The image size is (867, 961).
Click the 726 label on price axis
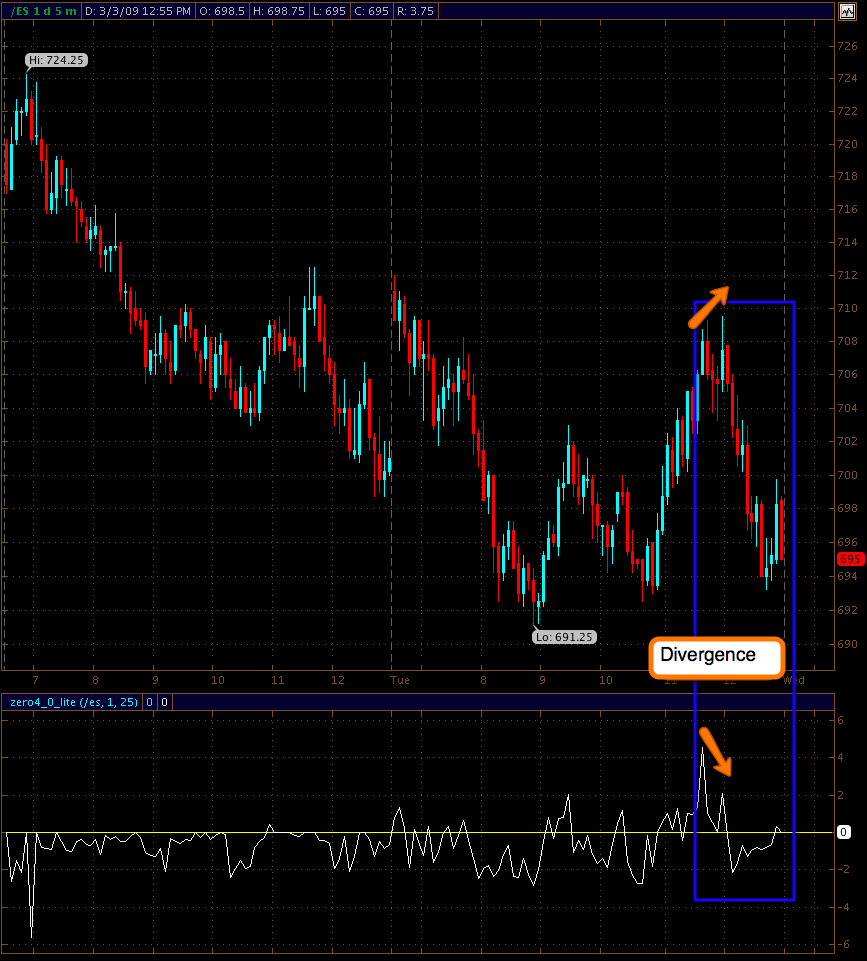coord(846,46)
